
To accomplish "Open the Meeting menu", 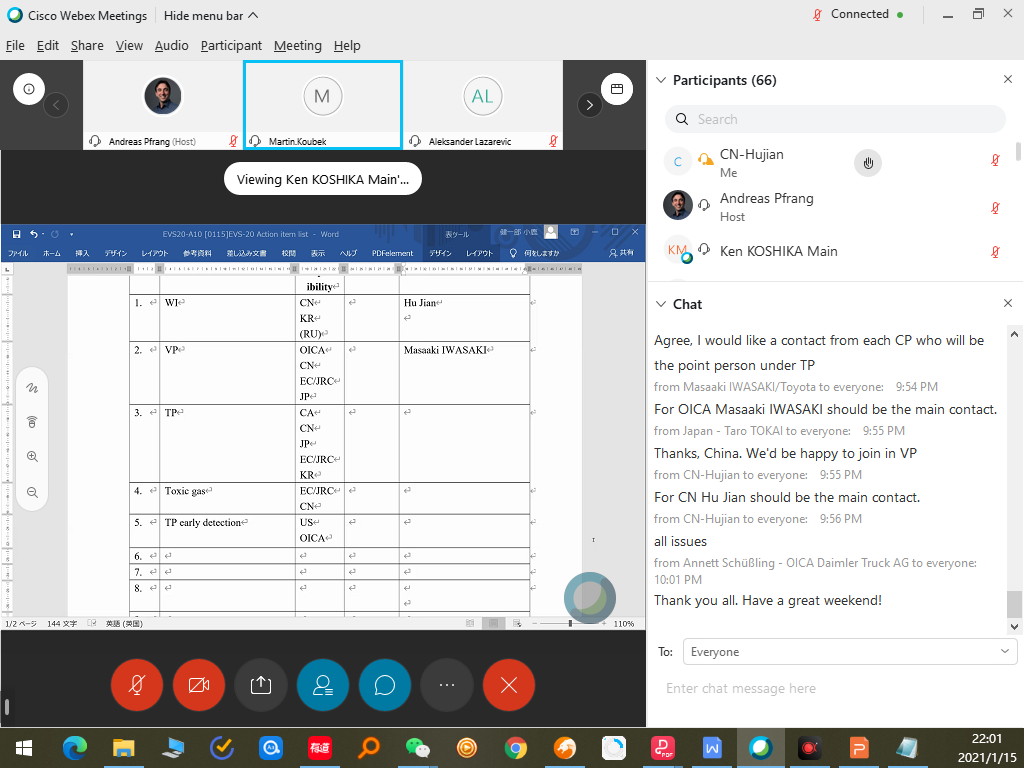I will coord(297,45).
